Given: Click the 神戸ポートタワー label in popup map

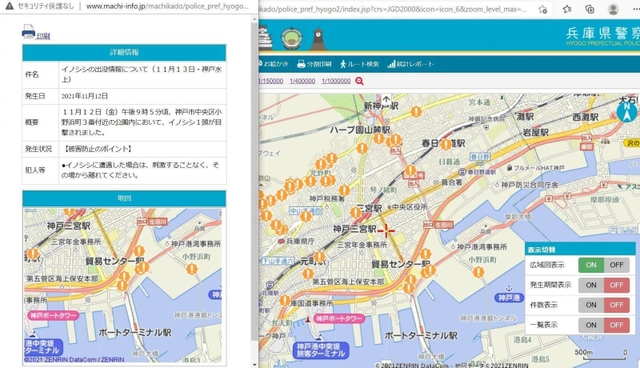Looking at the screenshot, I should 53,315.
